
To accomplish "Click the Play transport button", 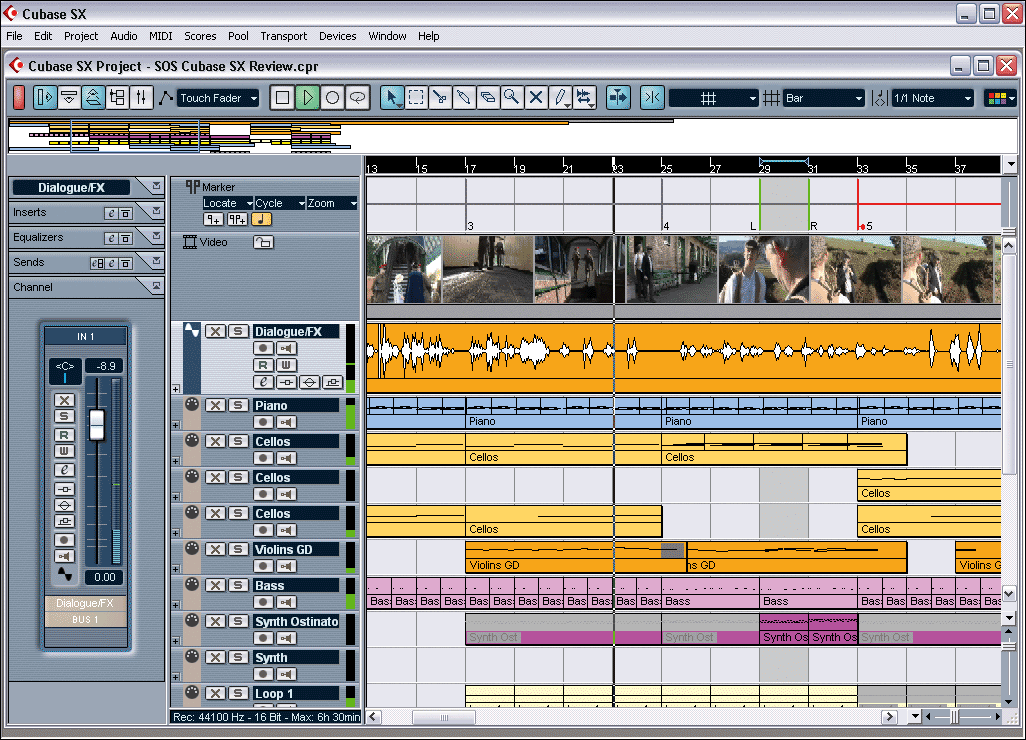I will pyautogui.click(x=308, y=98).
